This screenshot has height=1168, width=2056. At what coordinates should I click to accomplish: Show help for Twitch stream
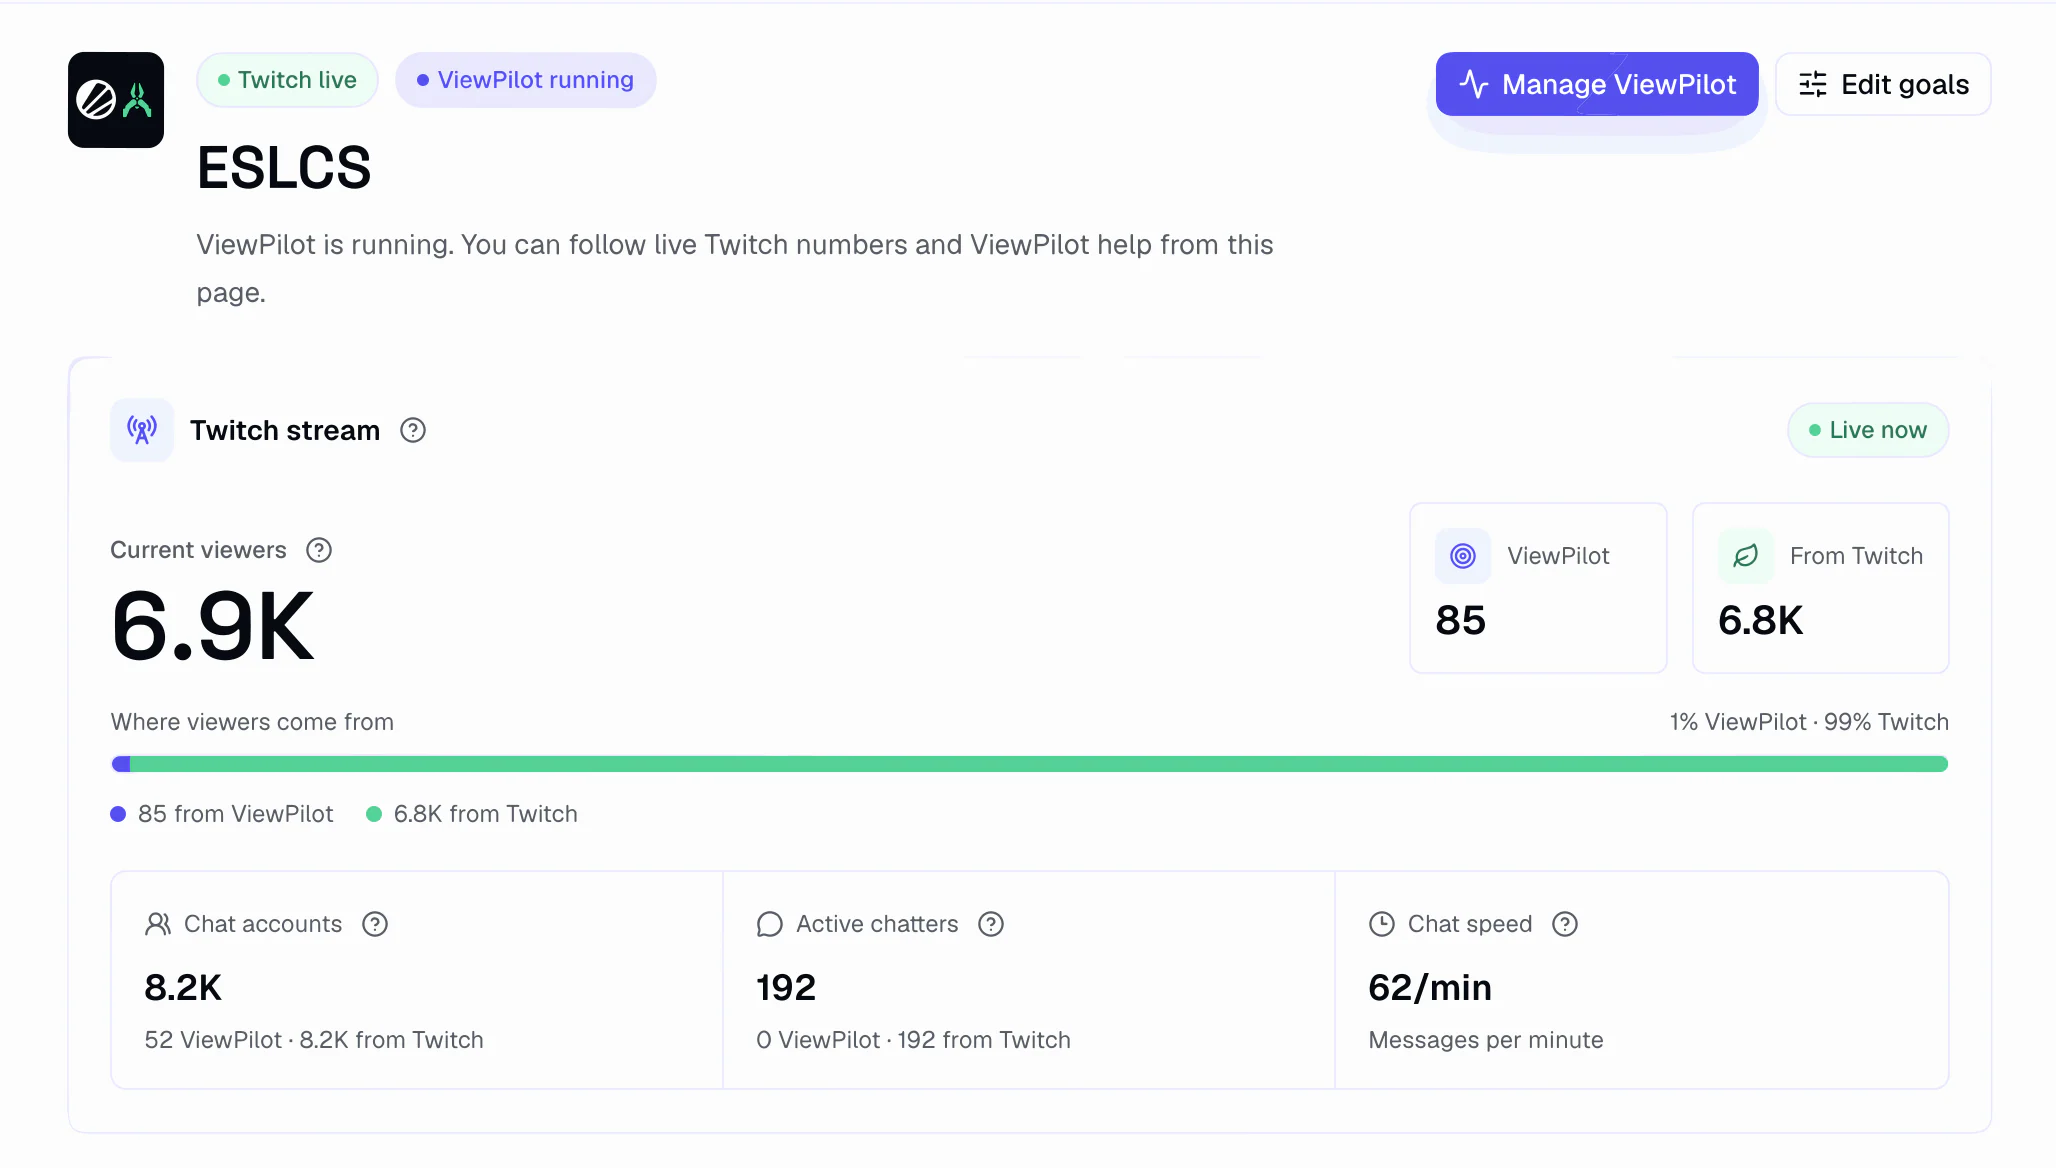coord(413,430)
